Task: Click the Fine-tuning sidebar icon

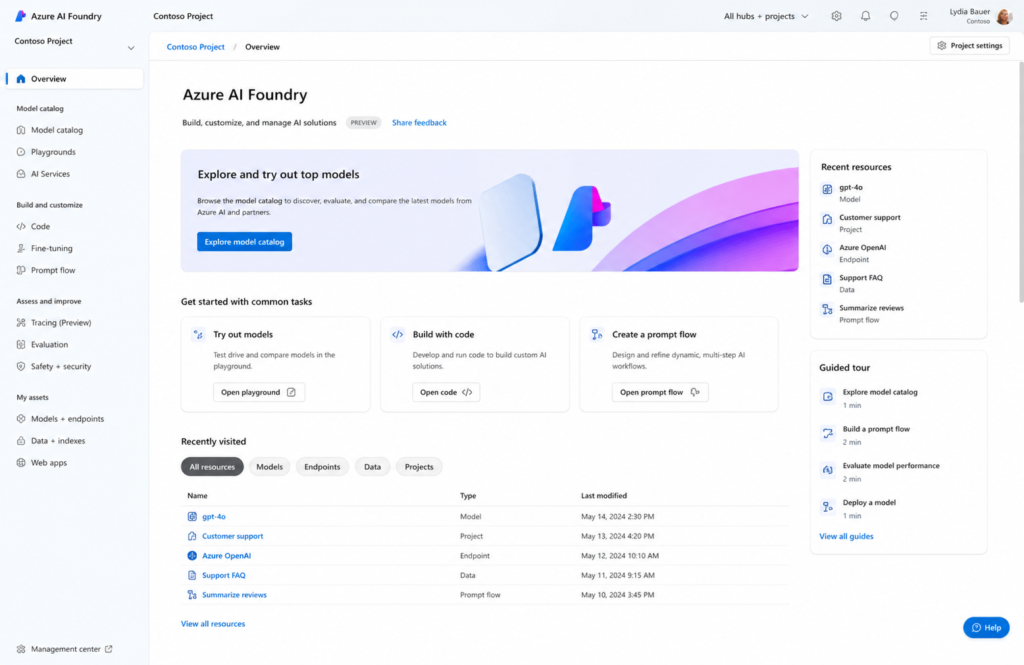Action: [x=21, y=248]
